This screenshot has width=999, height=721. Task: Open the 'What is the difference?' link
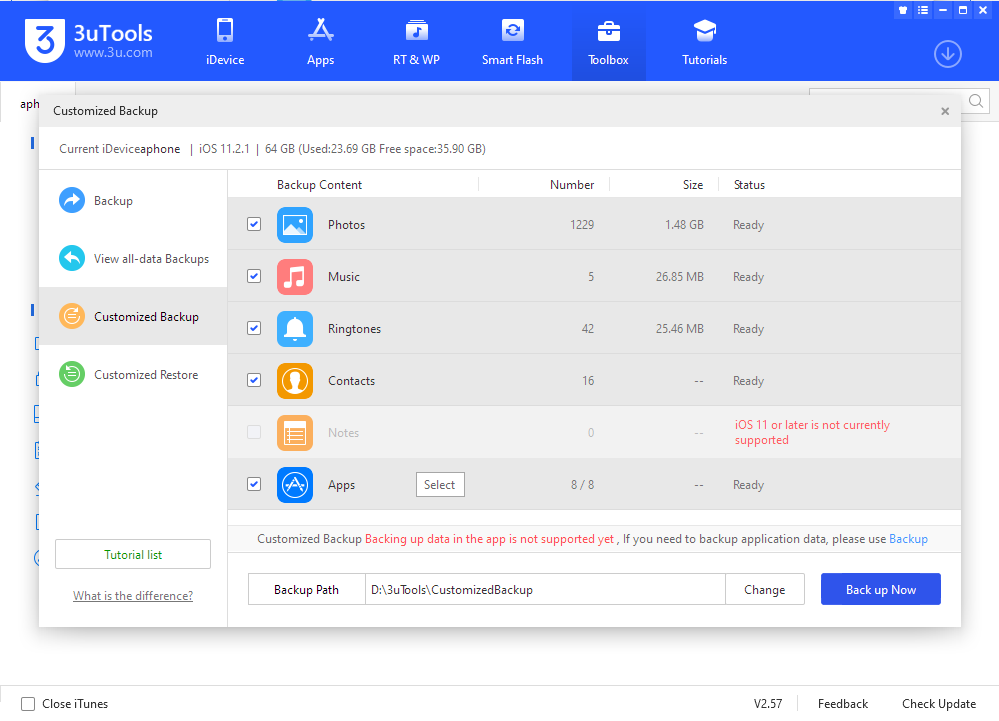(133, 596)
